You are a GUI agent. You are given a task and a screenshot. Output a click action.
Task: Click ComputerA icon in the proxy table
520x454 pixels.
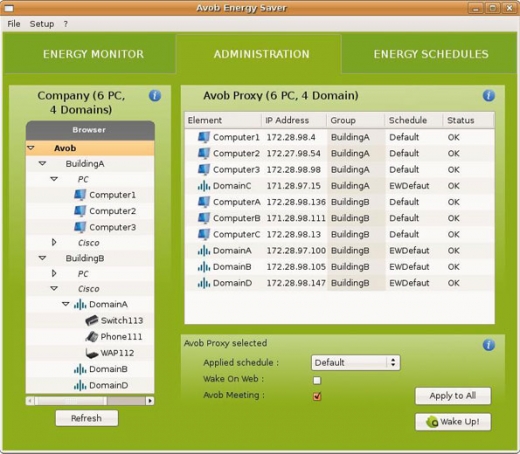pyautogui.click(x=204, y=202)
